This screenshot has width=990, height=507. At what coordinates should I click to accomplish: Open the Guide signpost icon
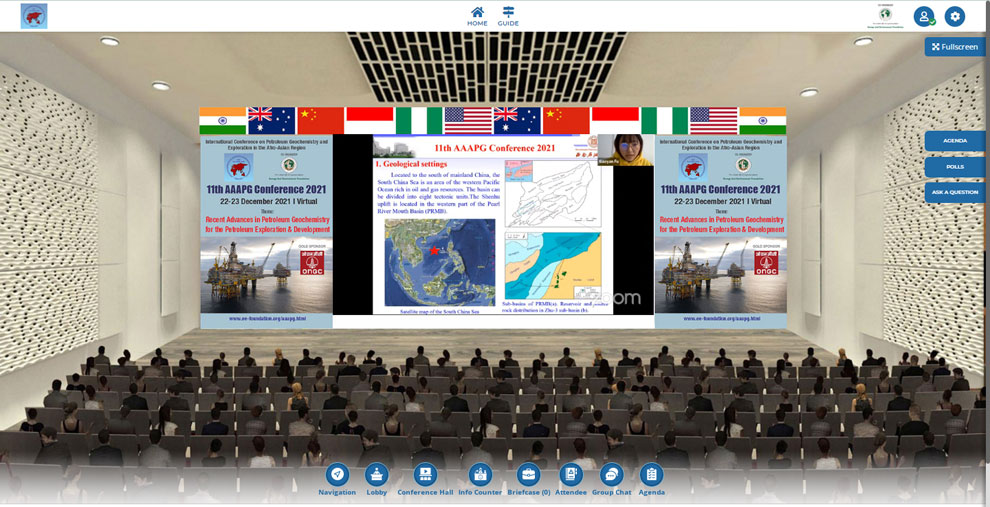click(x=508, y=16)
